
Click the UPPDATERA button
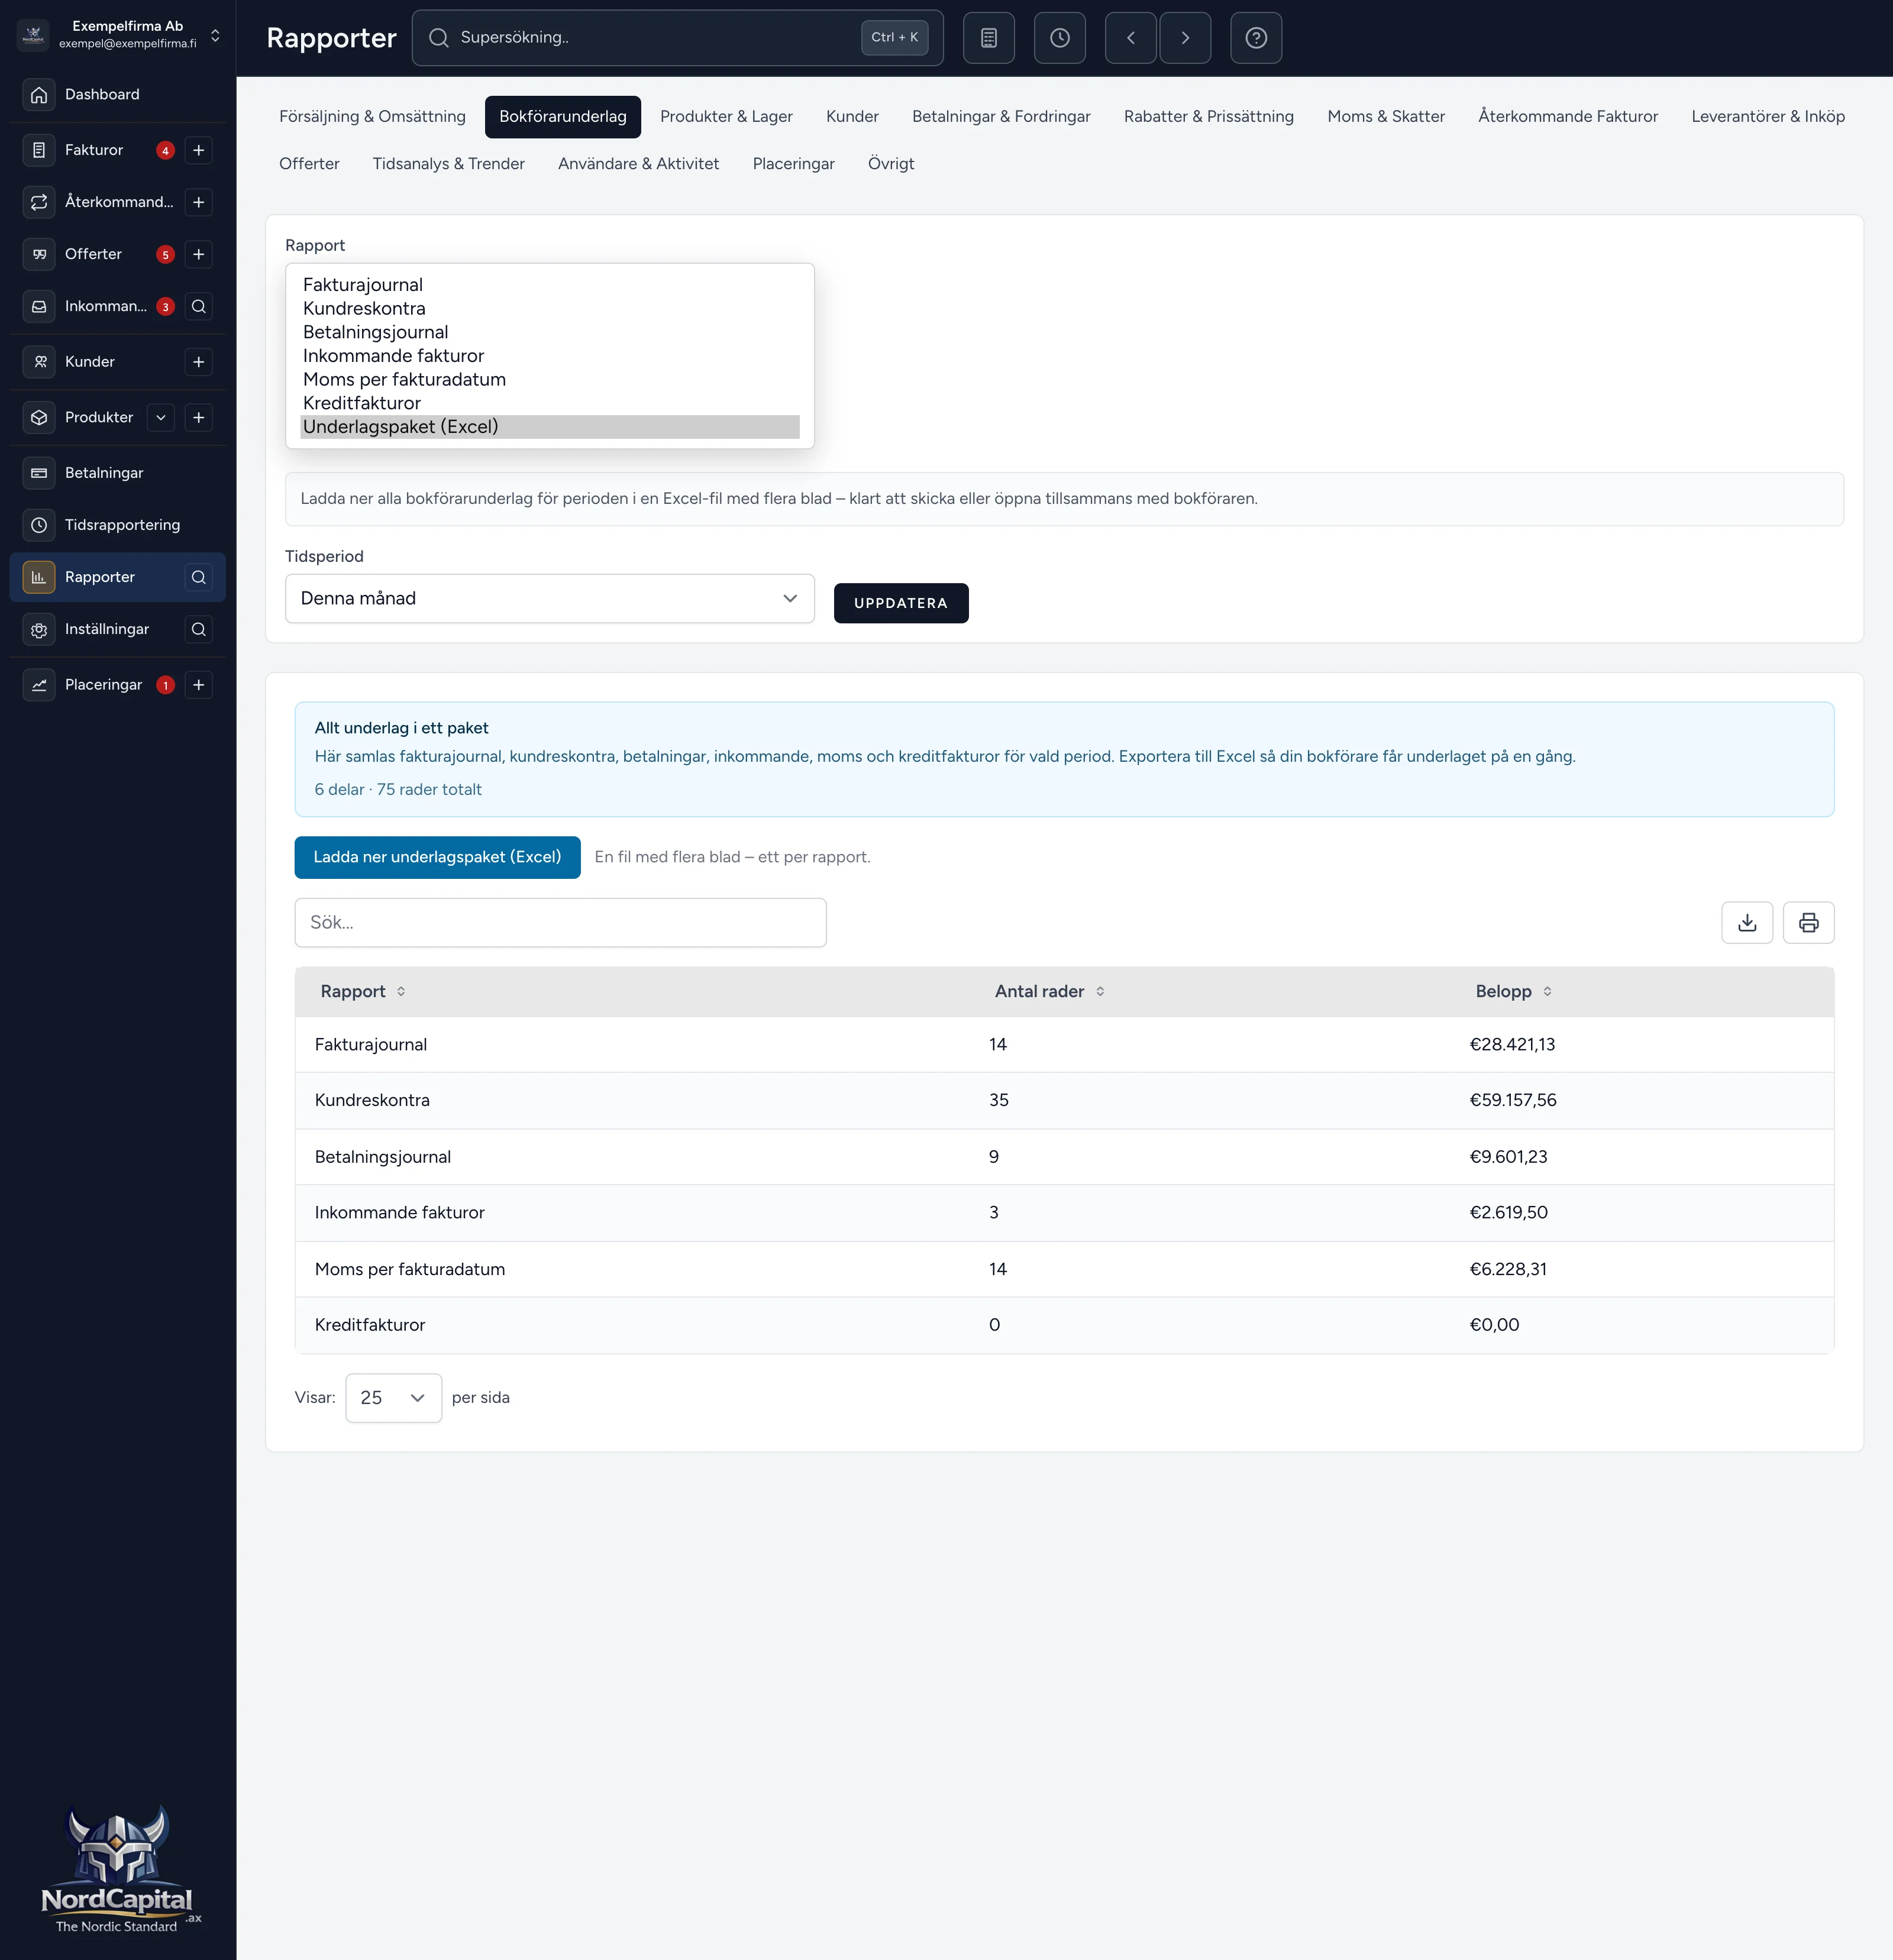click(901, 603)
